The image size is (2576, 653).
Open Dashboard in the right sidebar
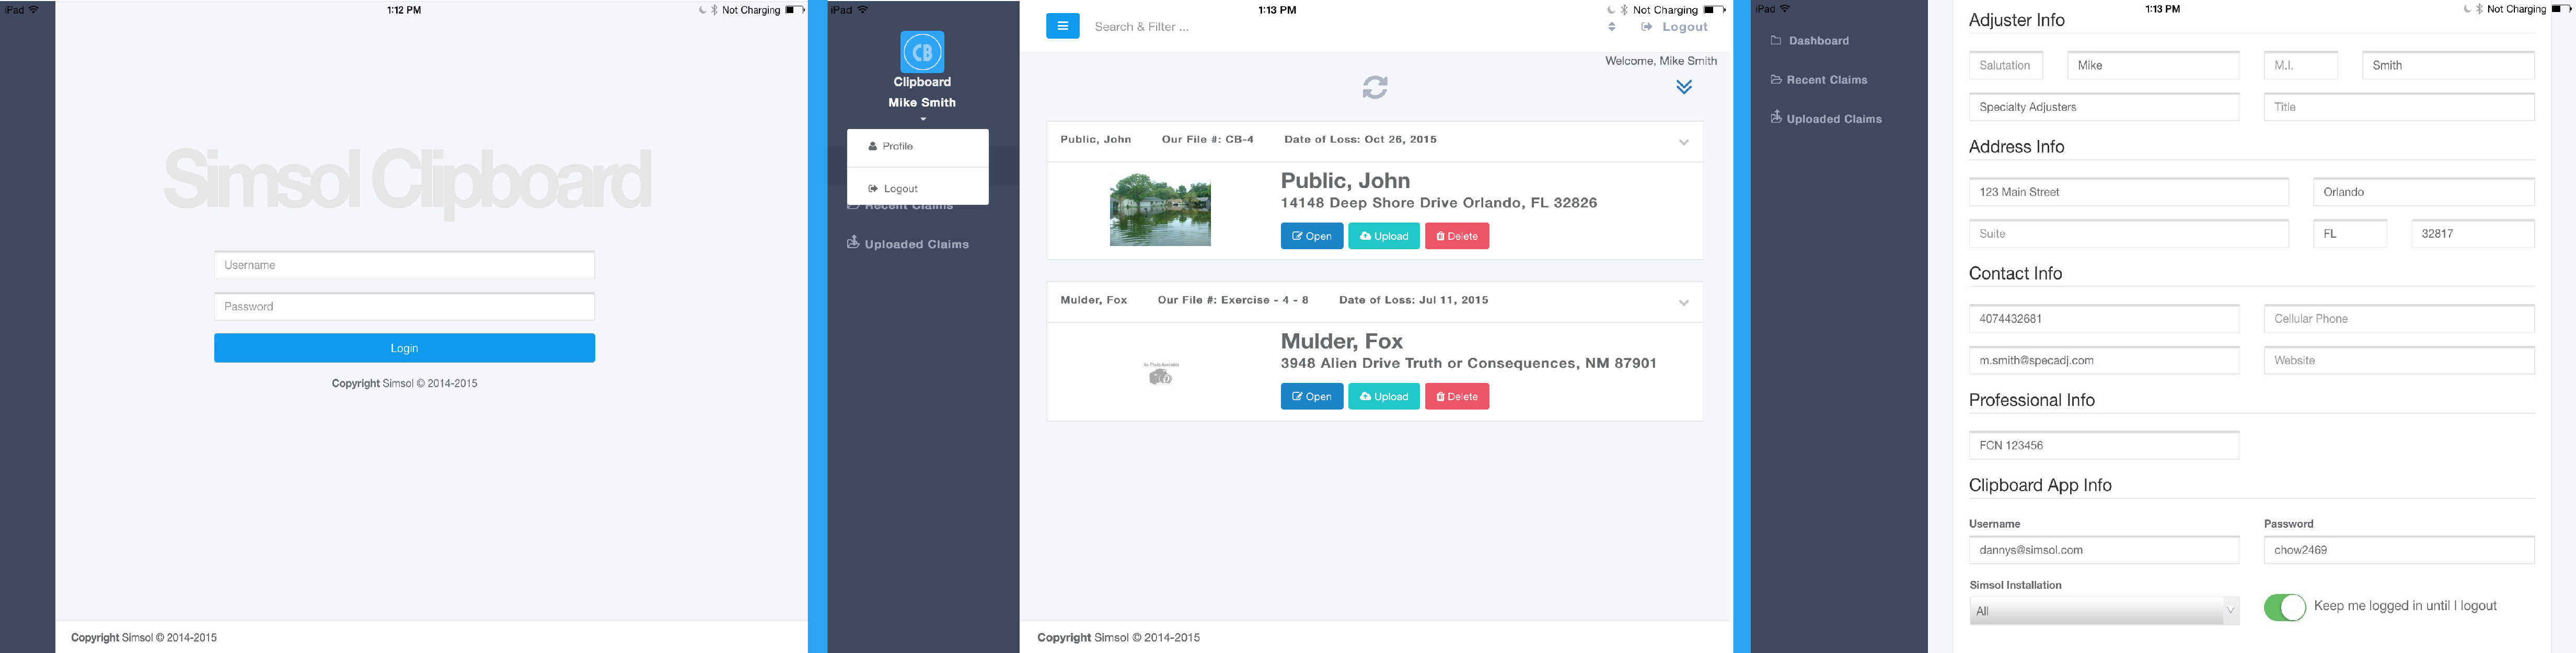[x=1810, y=41]
